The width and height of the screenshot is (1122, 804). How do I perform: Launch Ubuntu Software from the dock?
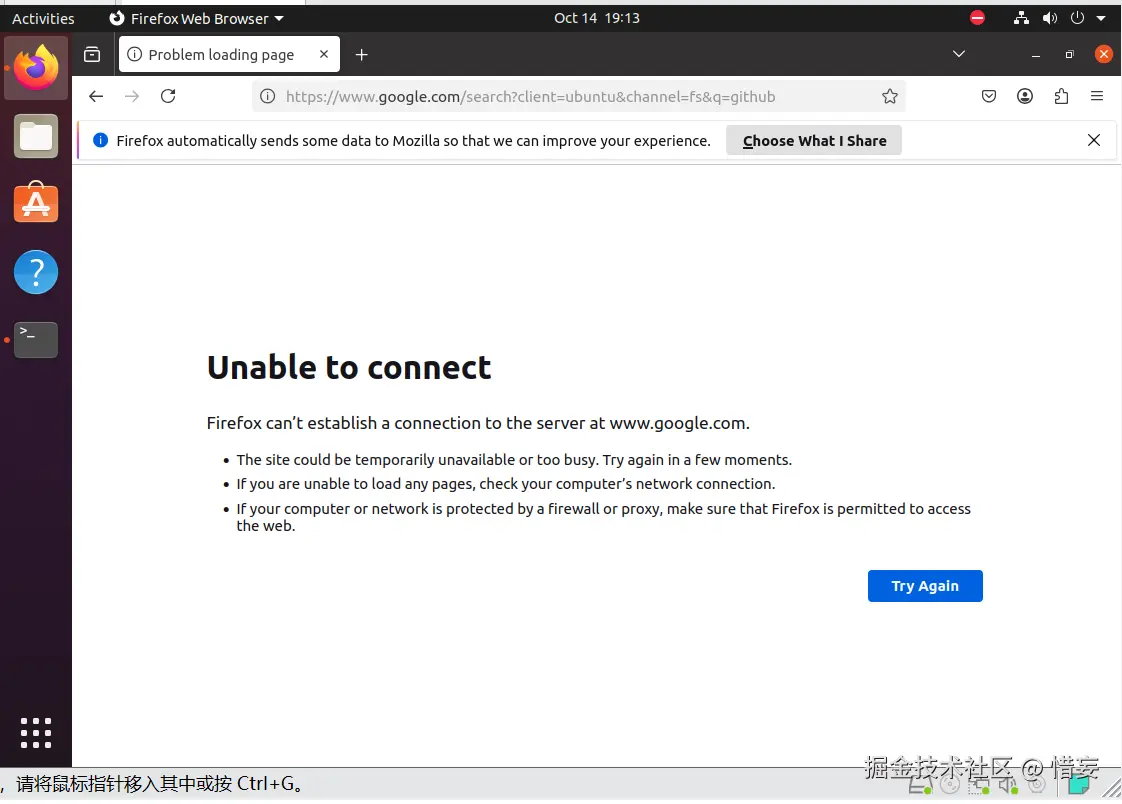point(36,203)
